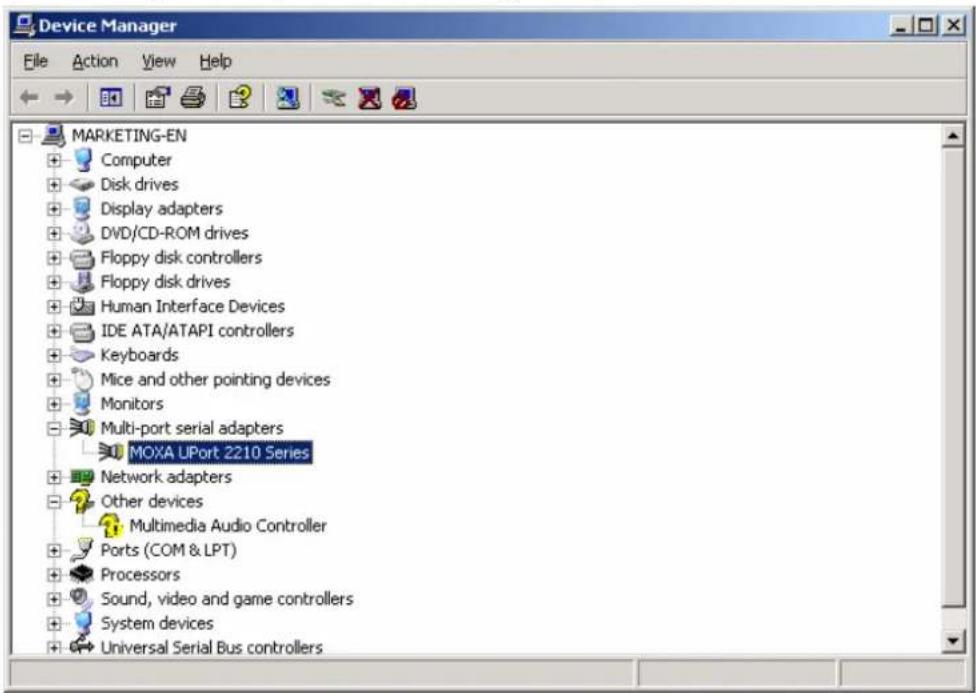Image resolution: width=976 pixels, height=693 pixels.
Task: Click the scroll down arrow
Action: [x=953, y=641]
